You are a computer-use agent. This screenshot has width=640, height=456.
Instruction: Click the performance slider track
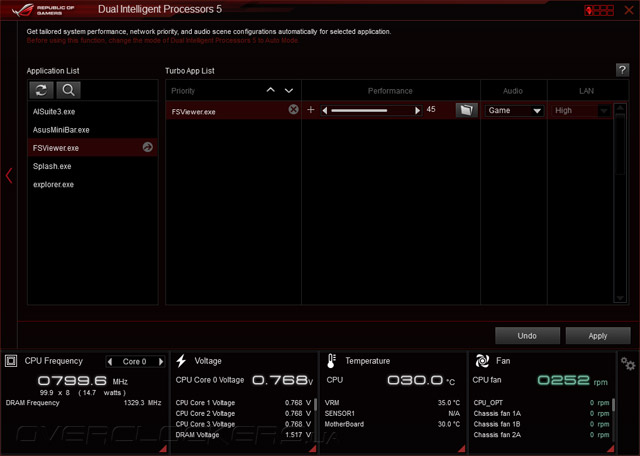(371, 111)
